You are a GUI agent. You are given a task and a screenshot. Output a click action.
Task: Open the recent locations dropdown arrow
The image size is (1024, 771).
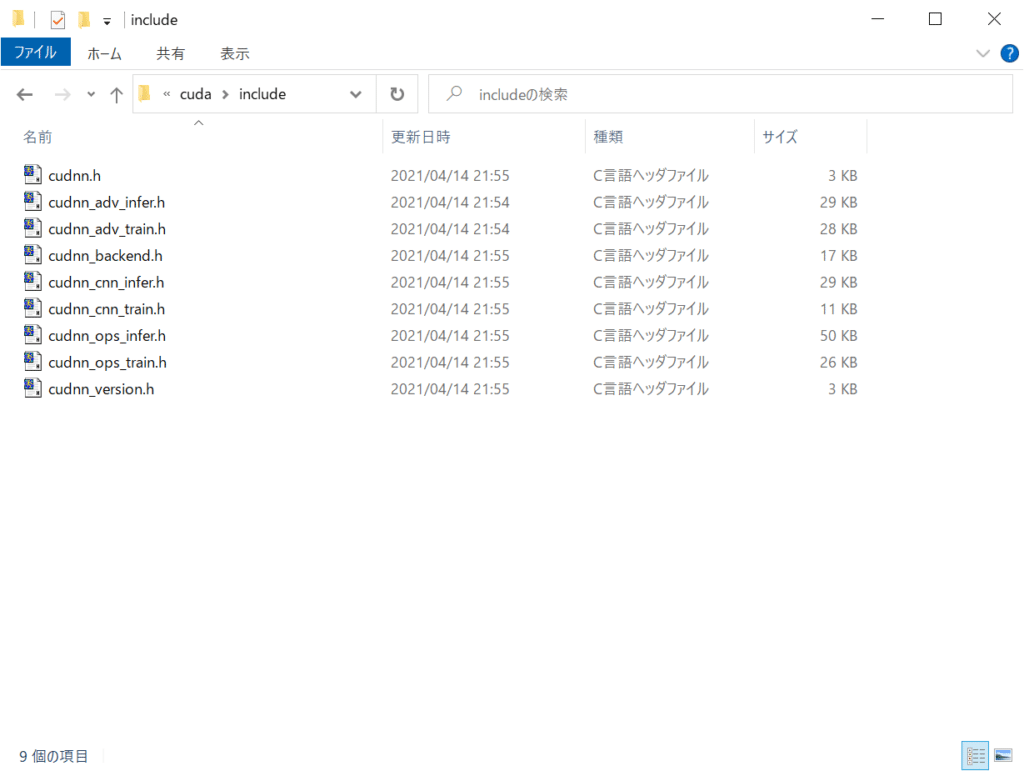tap(91, 94)
